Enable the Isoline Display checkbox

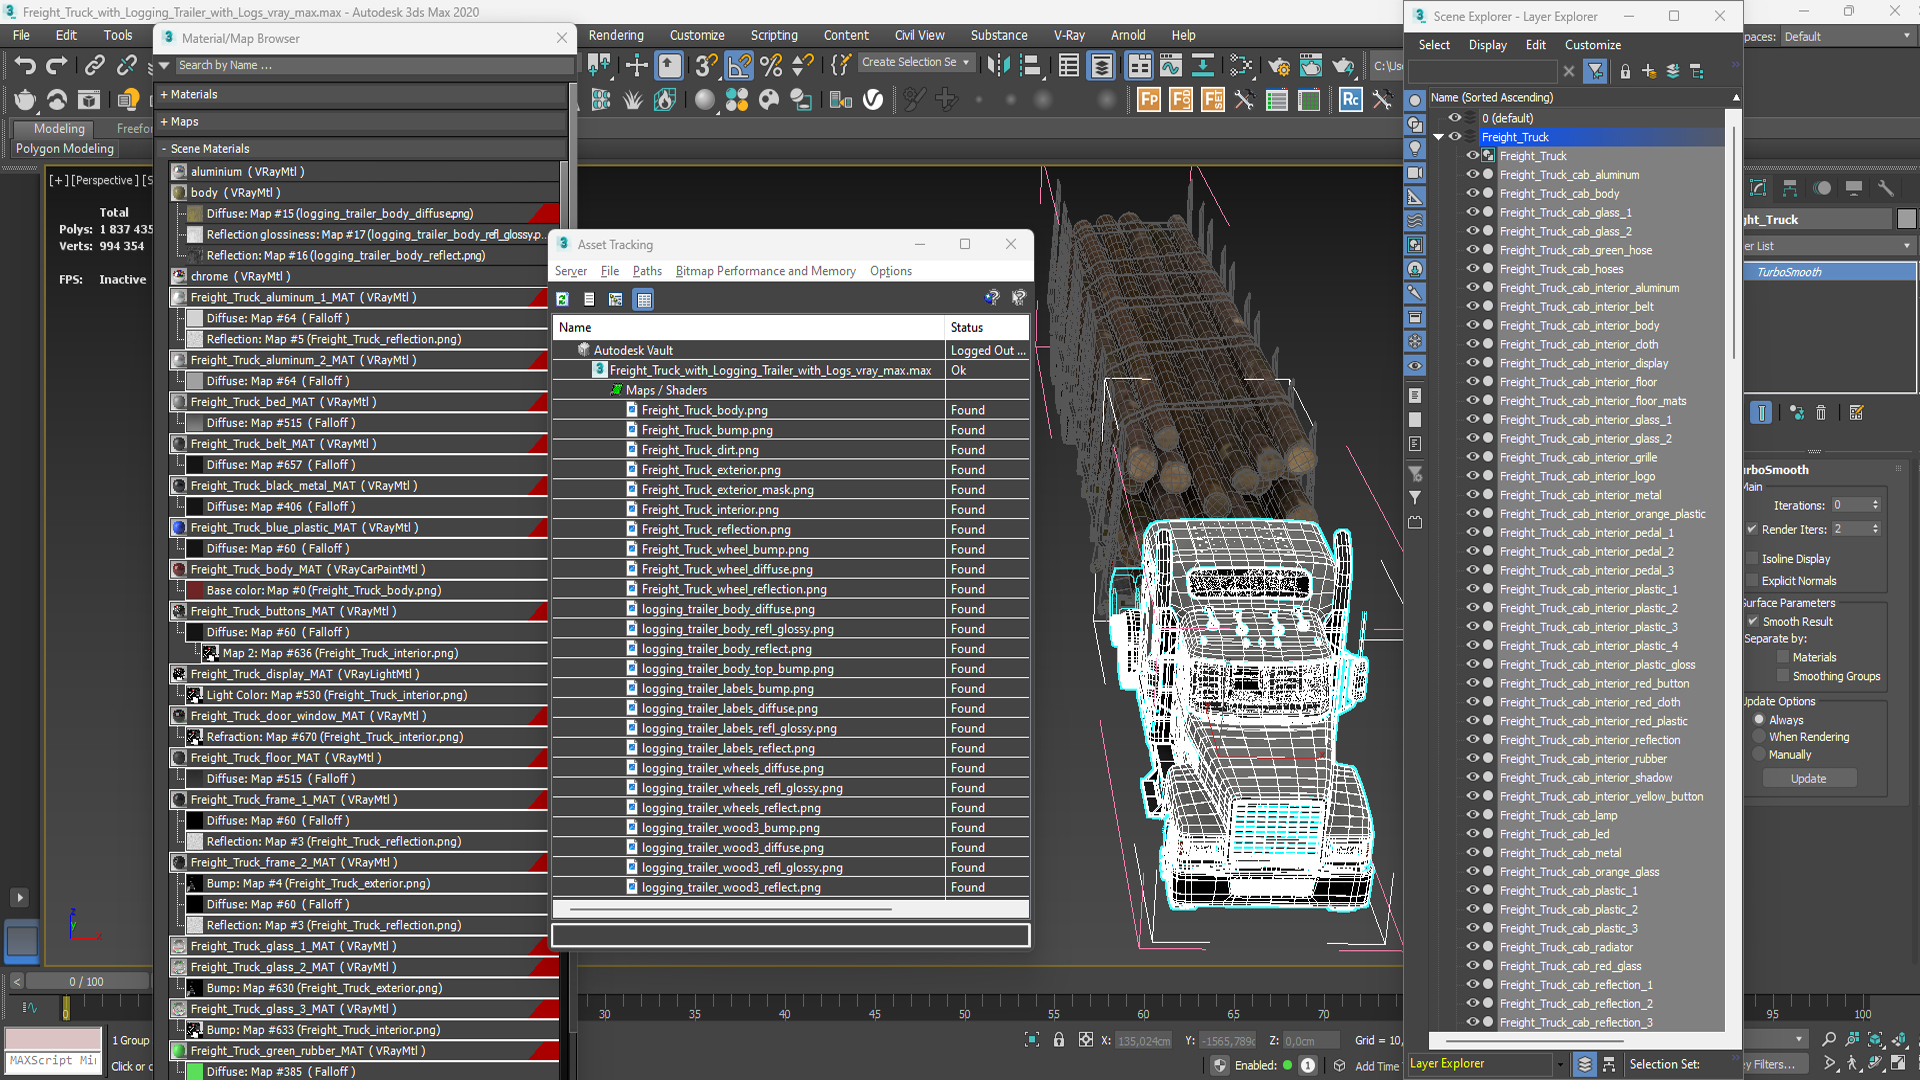pos(1752,559)
